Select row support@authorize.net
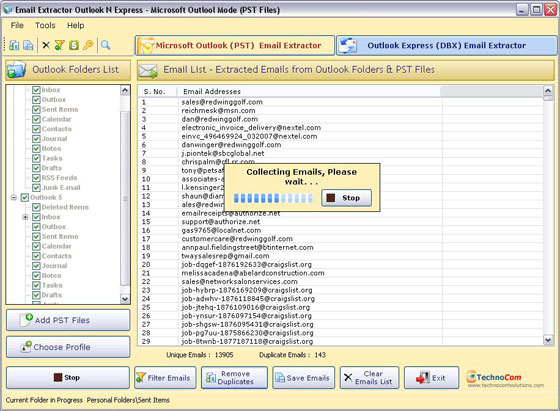Screen dimensions: 560x411 pos(341,222)
